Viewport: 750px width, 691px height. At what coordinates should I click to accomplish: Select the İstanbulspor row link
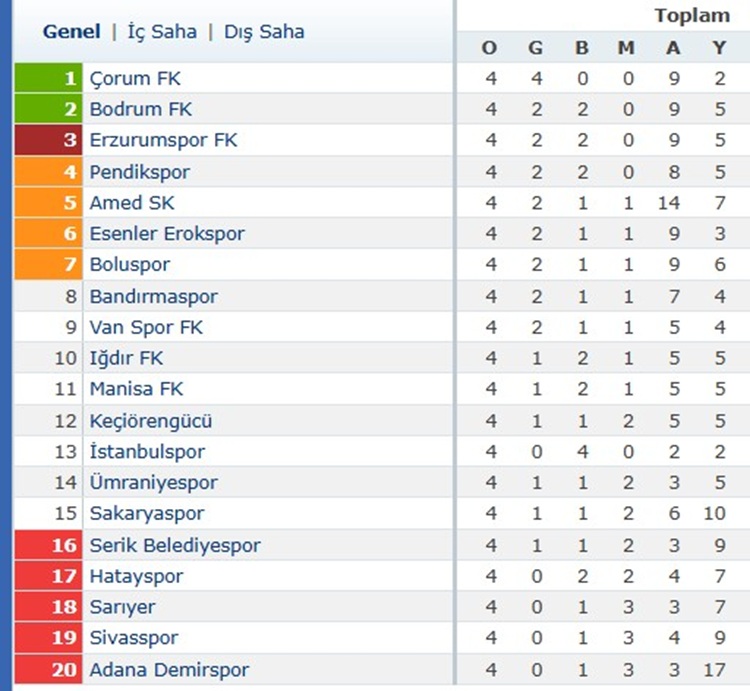pos(147,451)
